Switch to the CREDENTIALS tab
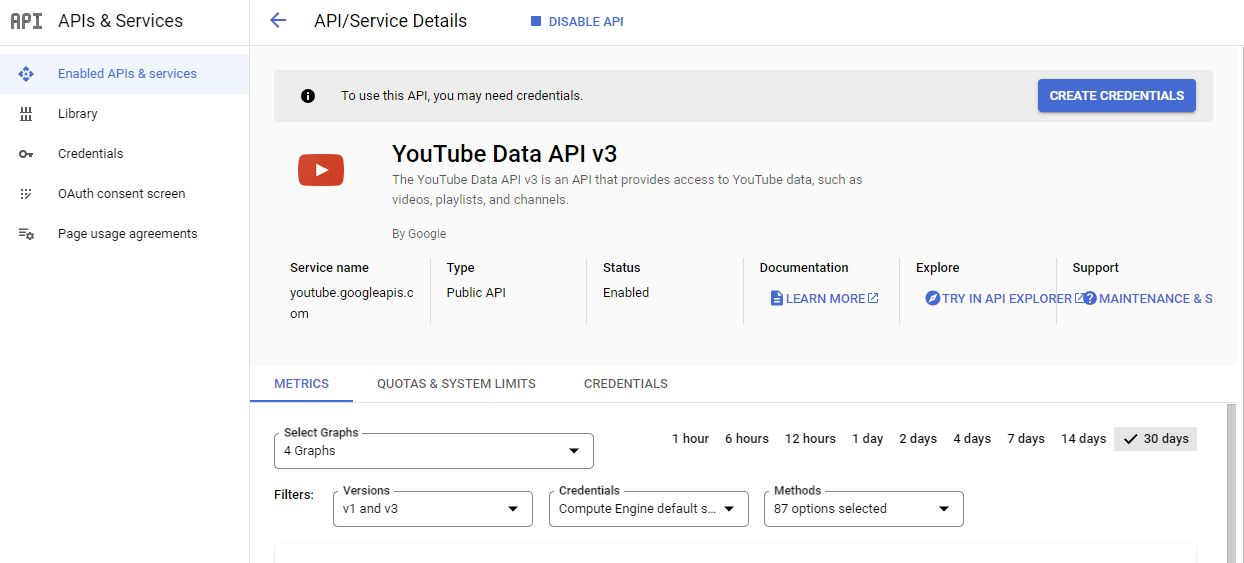Screen dimensions: 1244x563 (x=626, y=384)
